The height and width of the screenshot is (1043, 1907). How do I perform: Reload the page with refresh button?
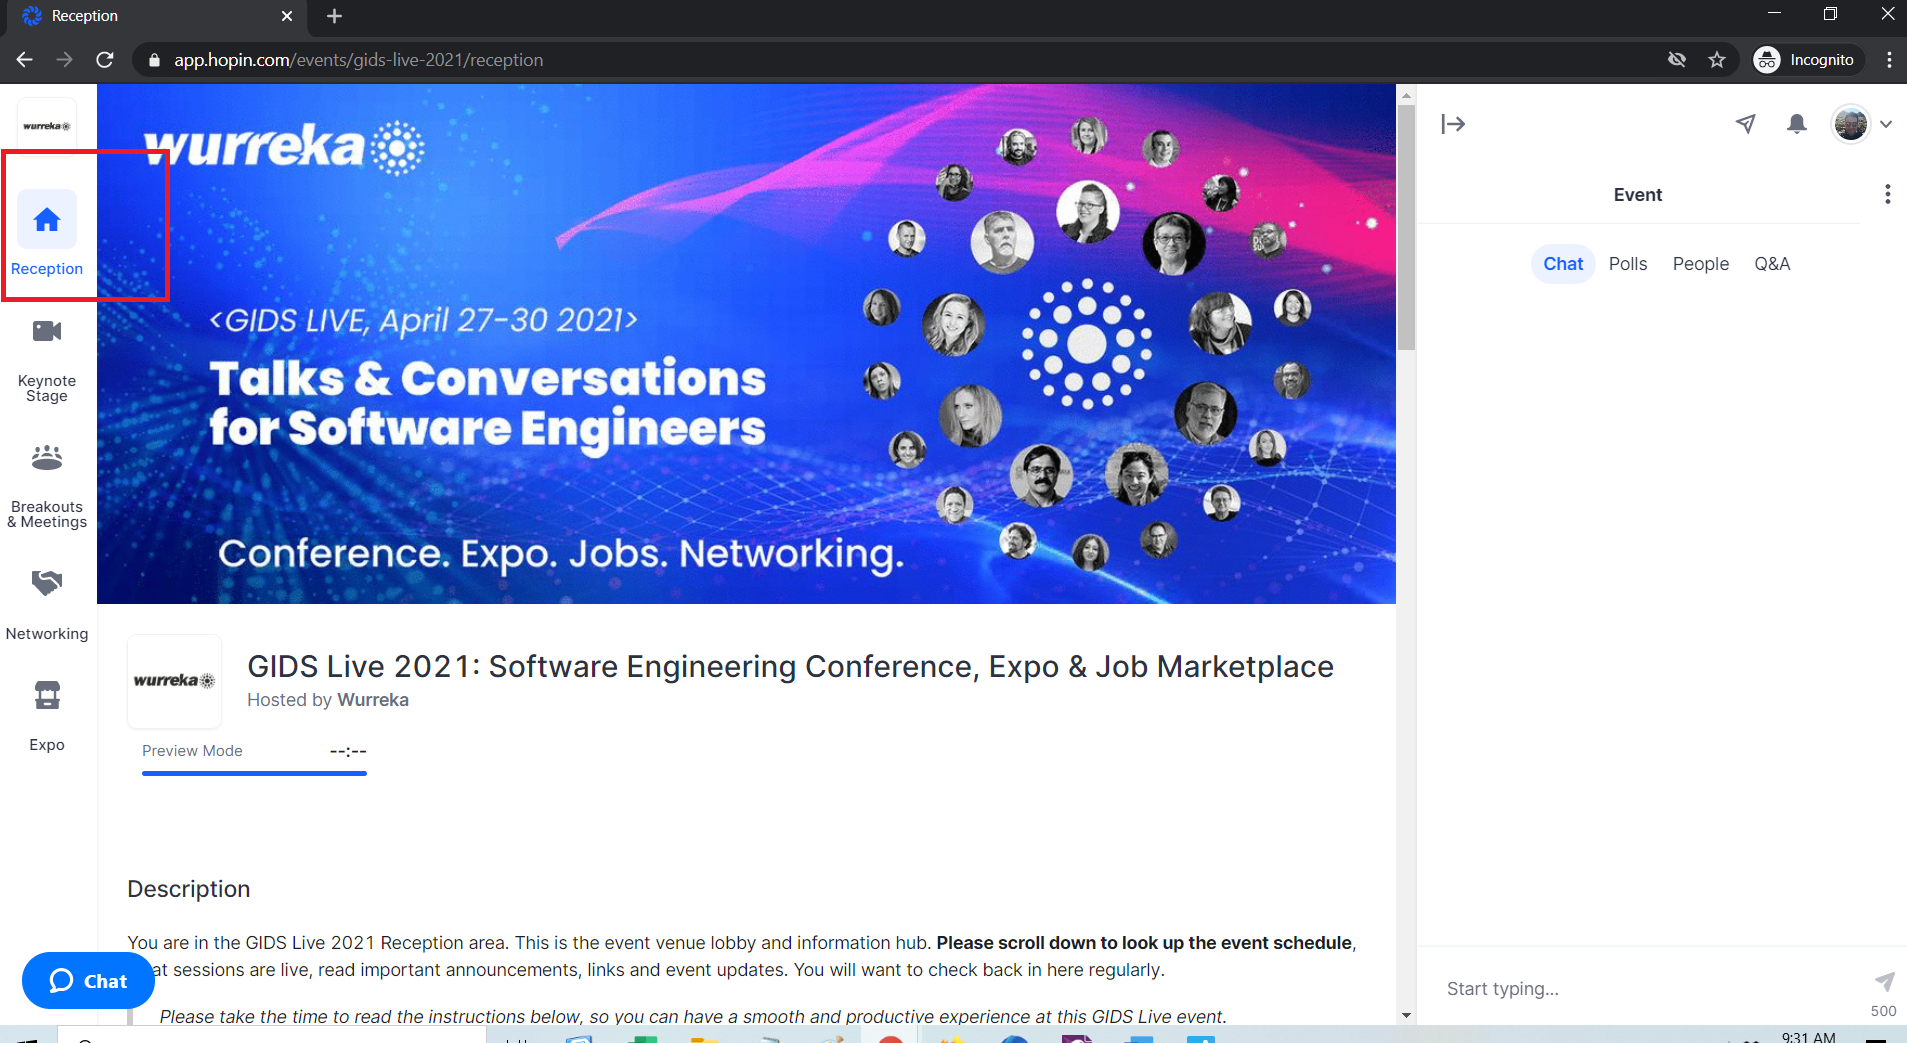[x=105, y=60]
